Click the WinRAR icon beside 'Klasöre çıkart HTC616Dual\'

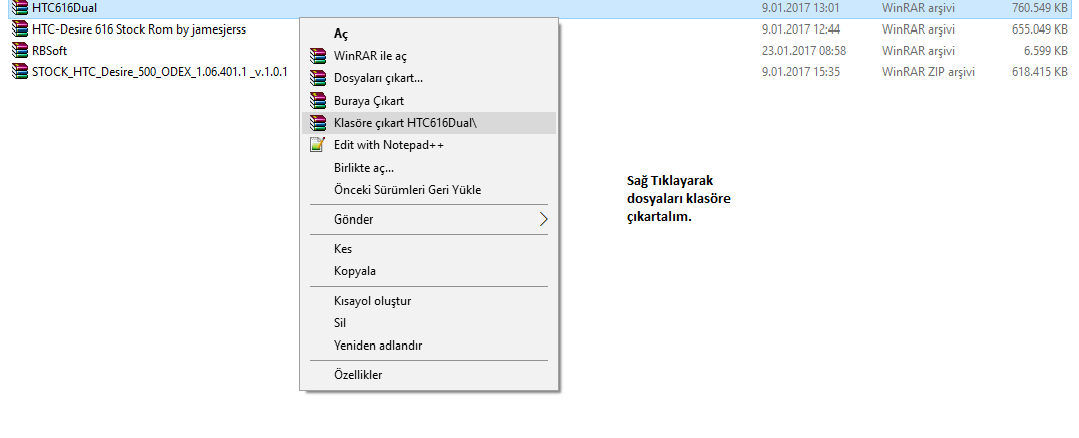coord(317,123)
